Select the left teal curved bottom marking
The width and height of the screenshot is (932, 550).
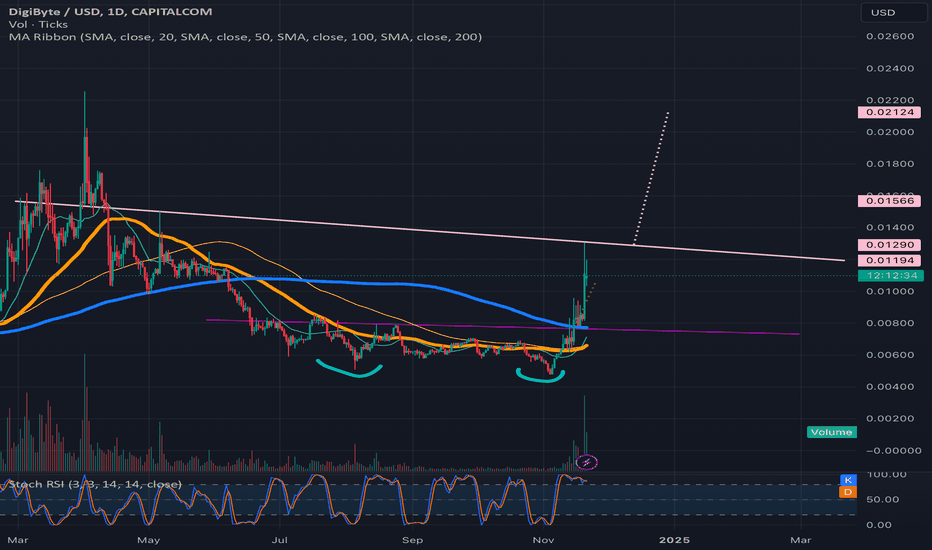pyautogui.click(x=350, y=369)
